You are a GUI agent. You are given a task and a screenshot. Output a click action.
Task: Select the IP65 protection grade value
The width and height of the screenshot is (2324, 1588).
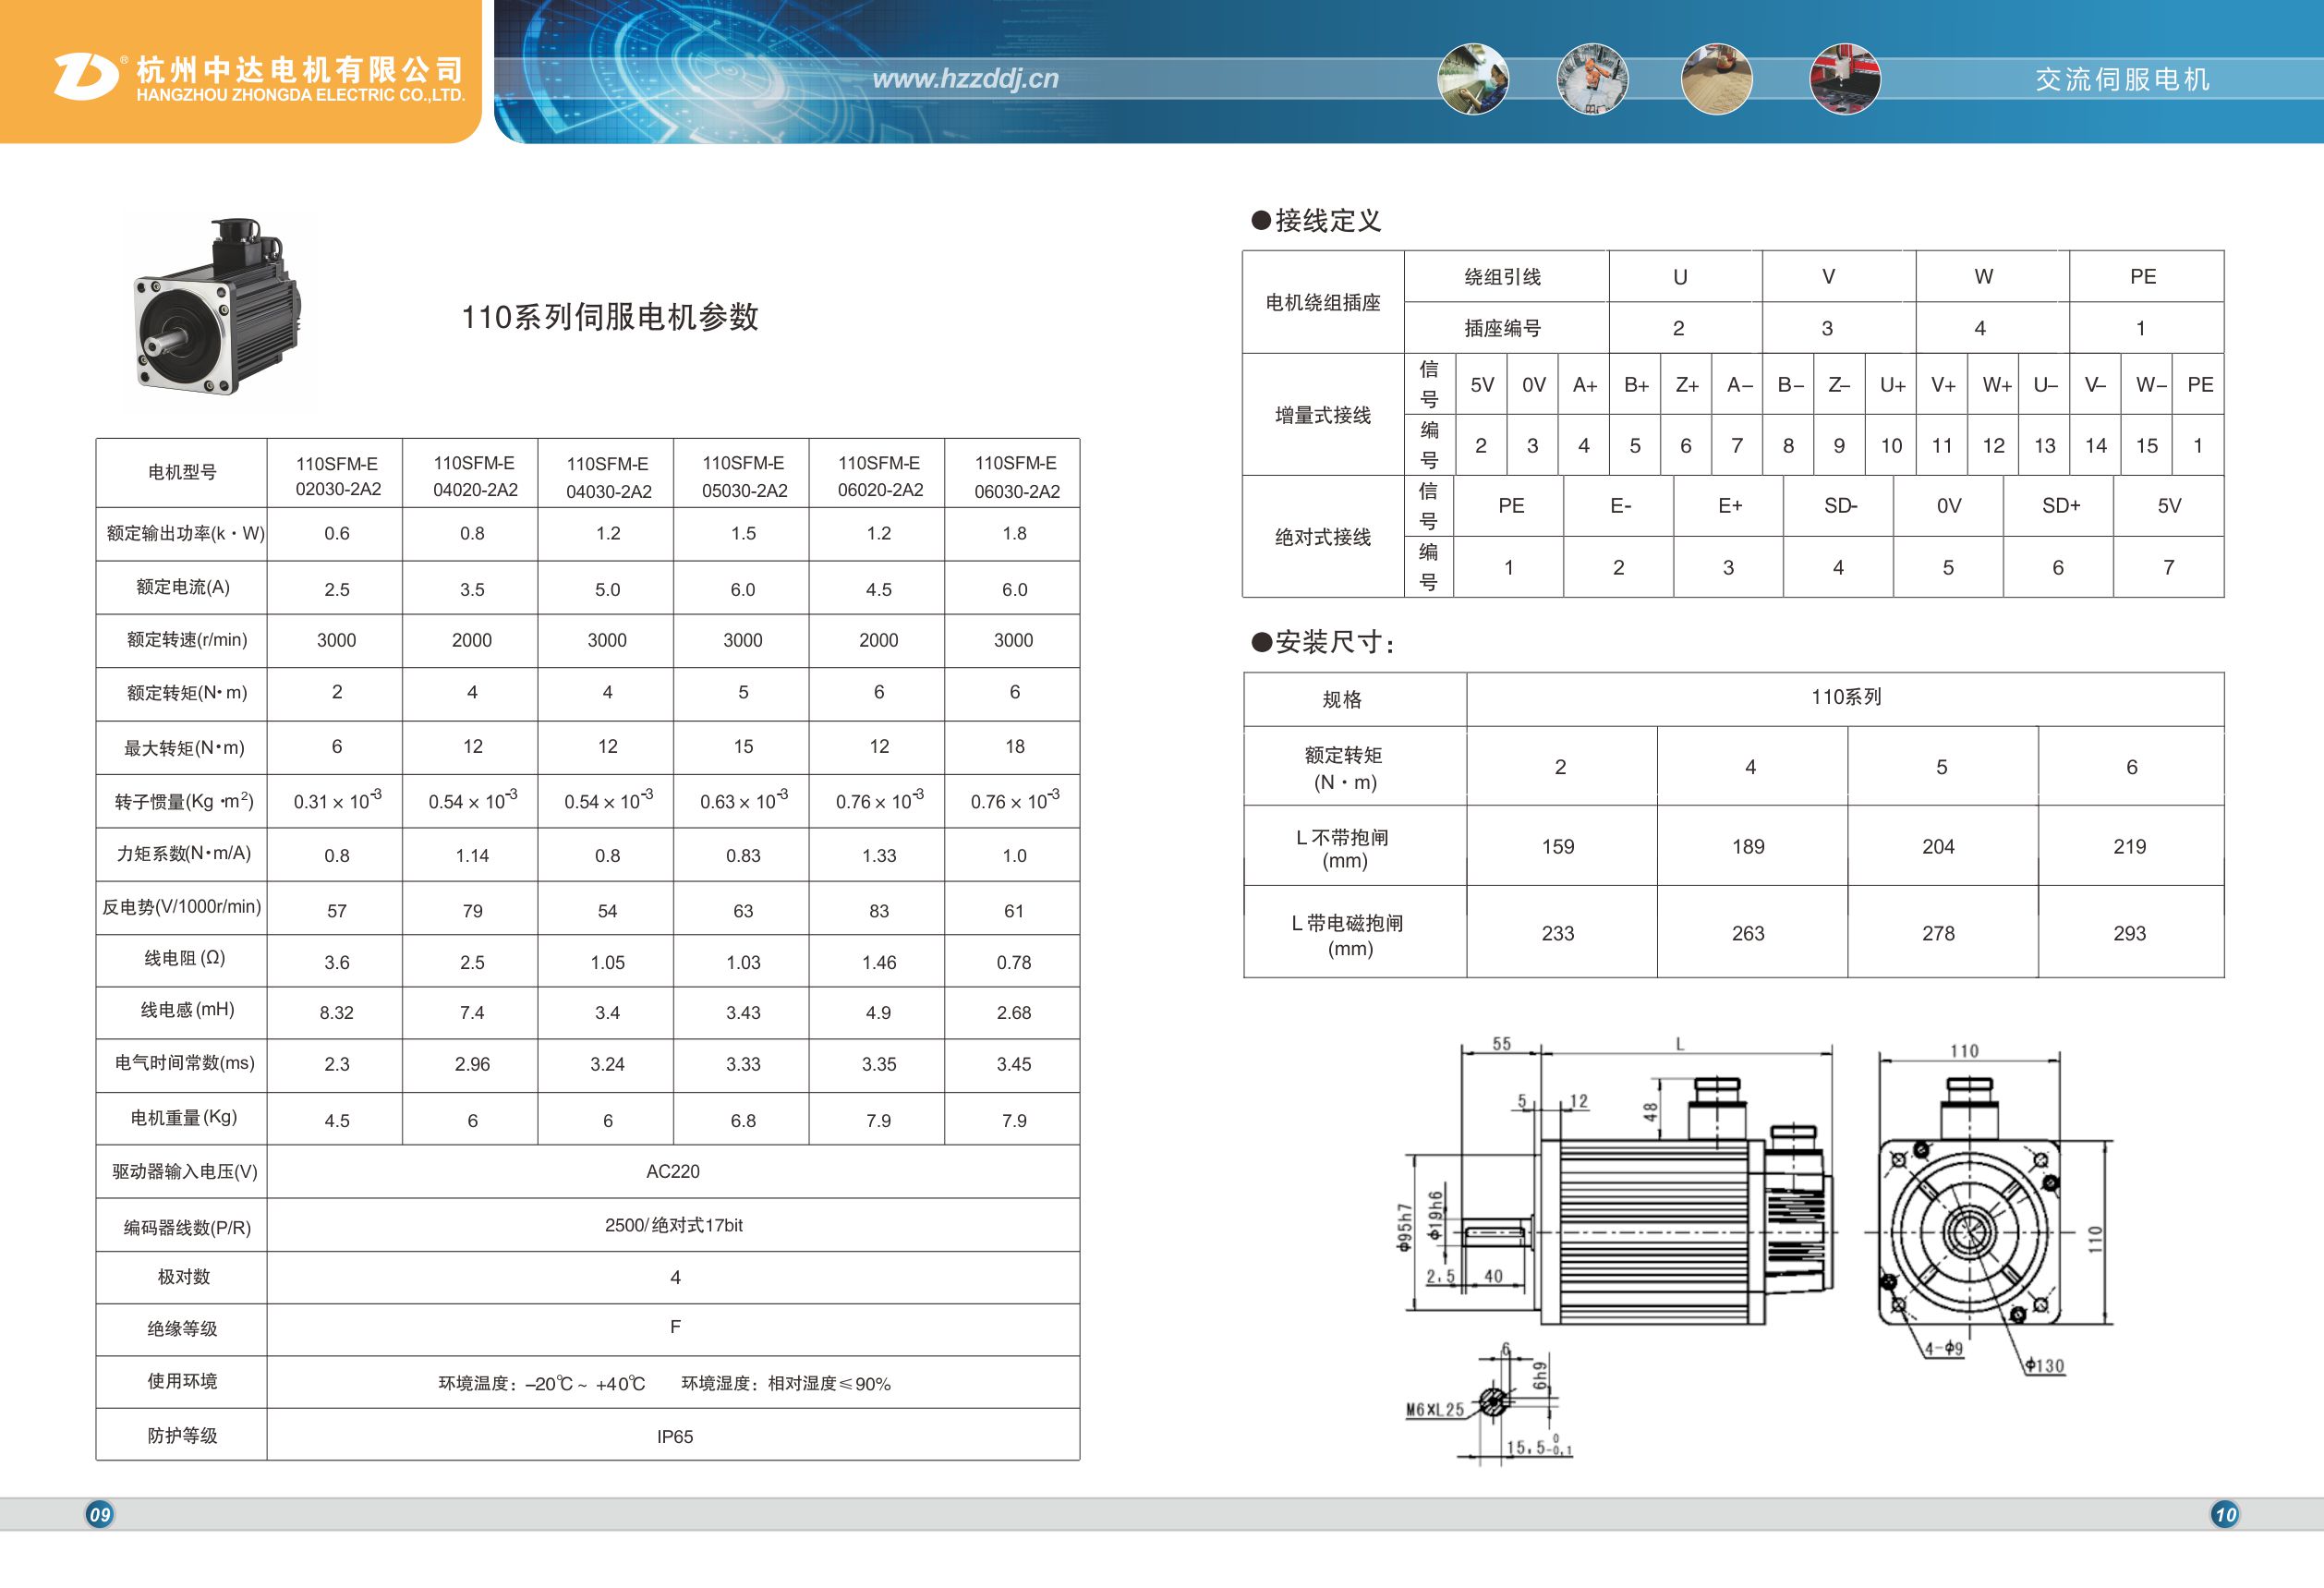pos(675,1436)
